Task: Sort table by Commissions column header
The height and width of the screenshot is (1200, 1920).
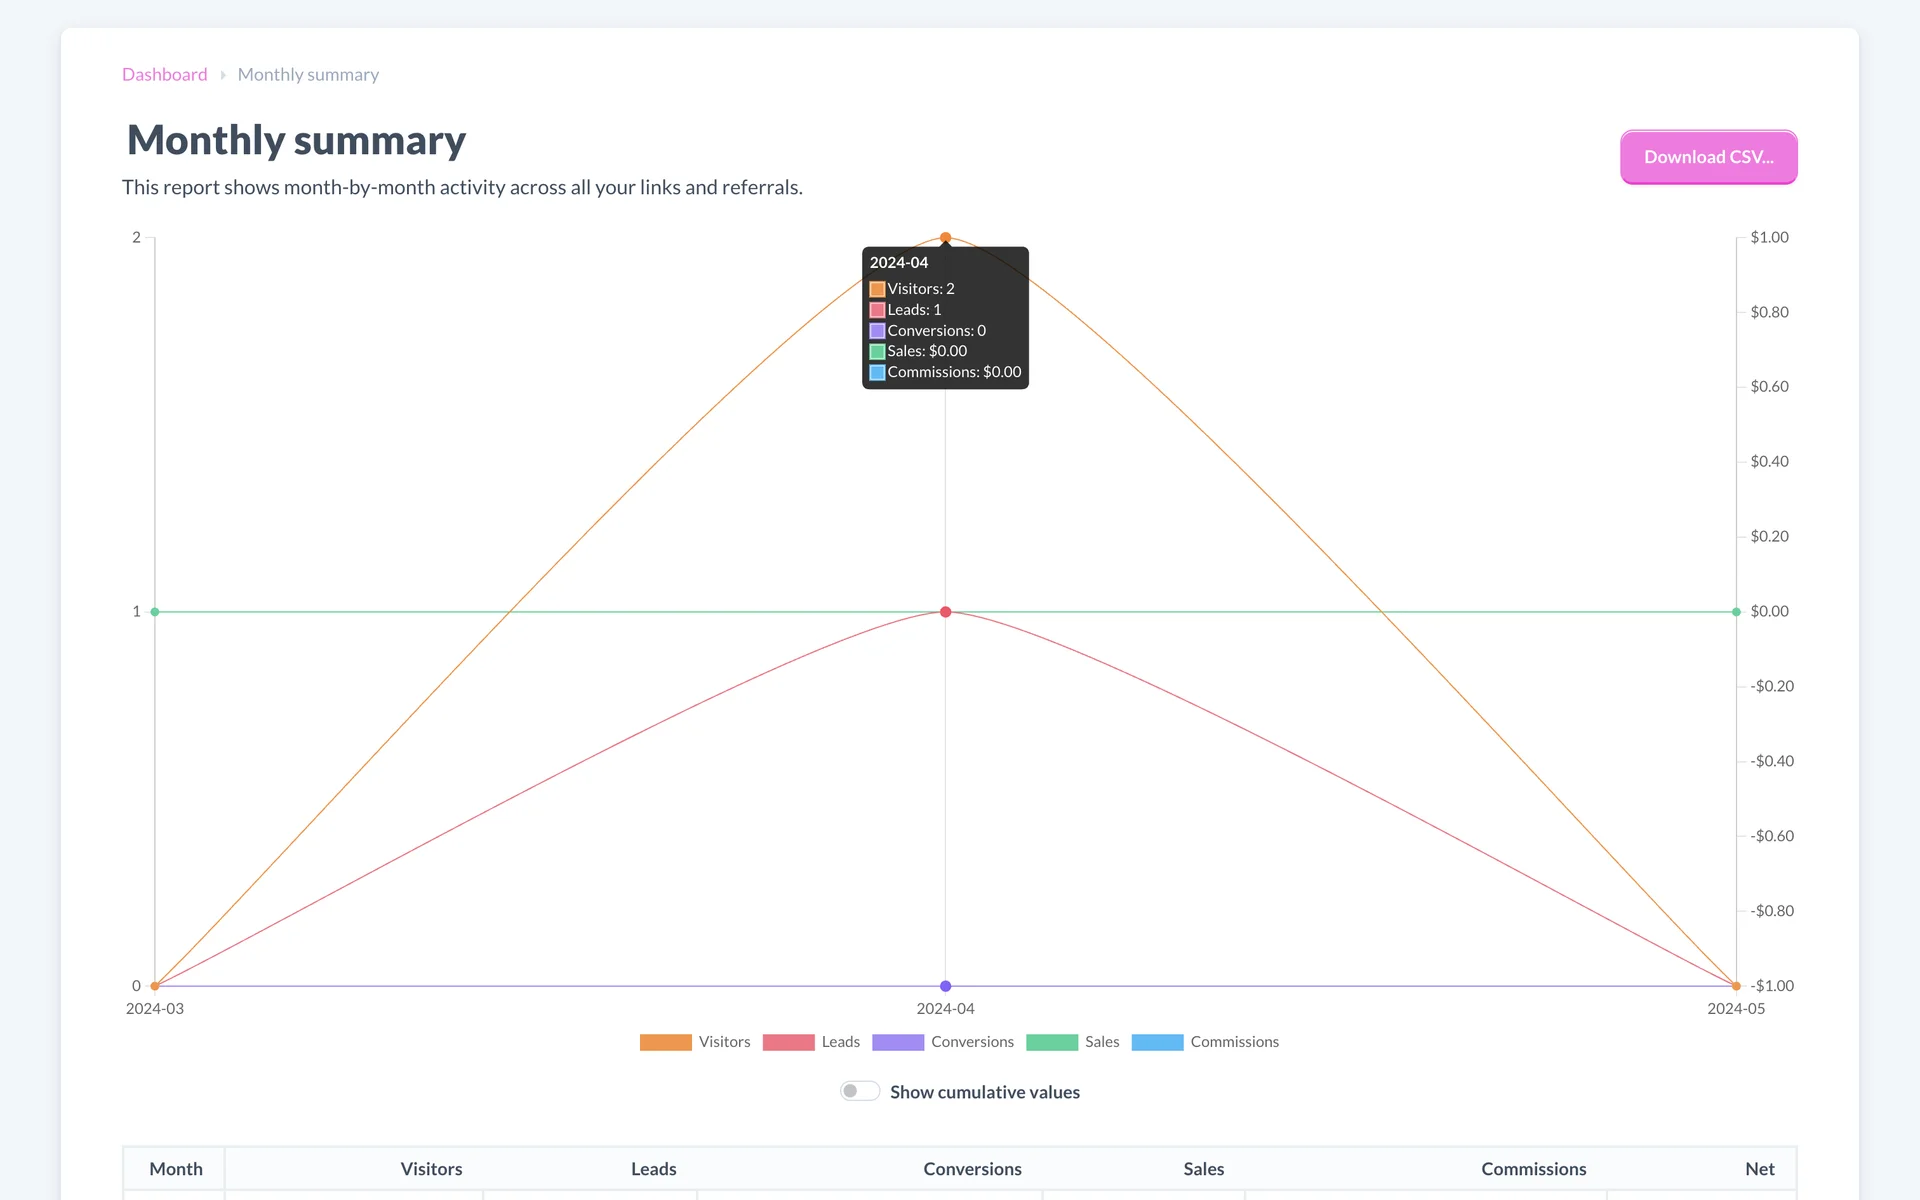Action: [x=1533, y=1169]
